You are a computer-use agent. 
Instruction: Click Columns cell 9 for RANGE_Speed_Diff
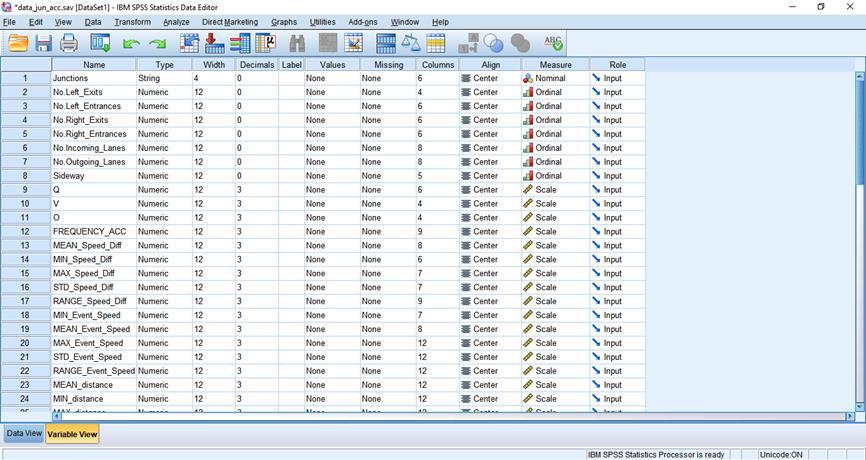pos(437,301)
